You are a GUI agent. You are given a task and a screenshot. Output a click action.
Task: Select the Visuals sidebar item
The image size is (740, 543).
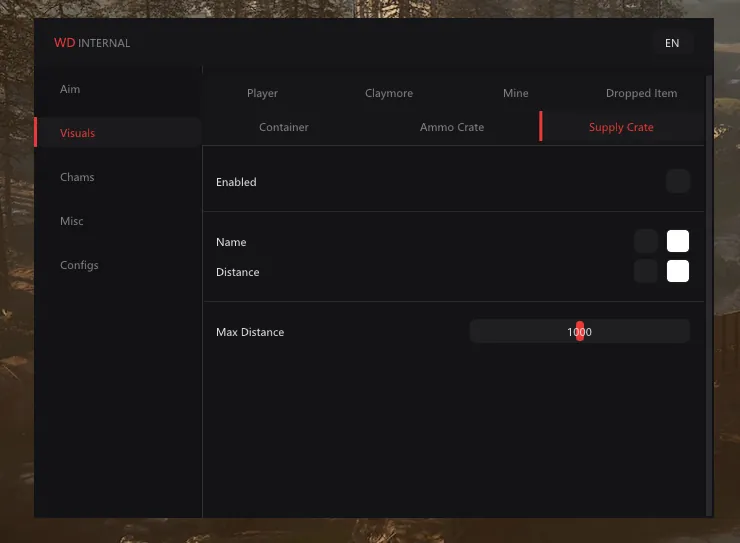click(118, 133)
